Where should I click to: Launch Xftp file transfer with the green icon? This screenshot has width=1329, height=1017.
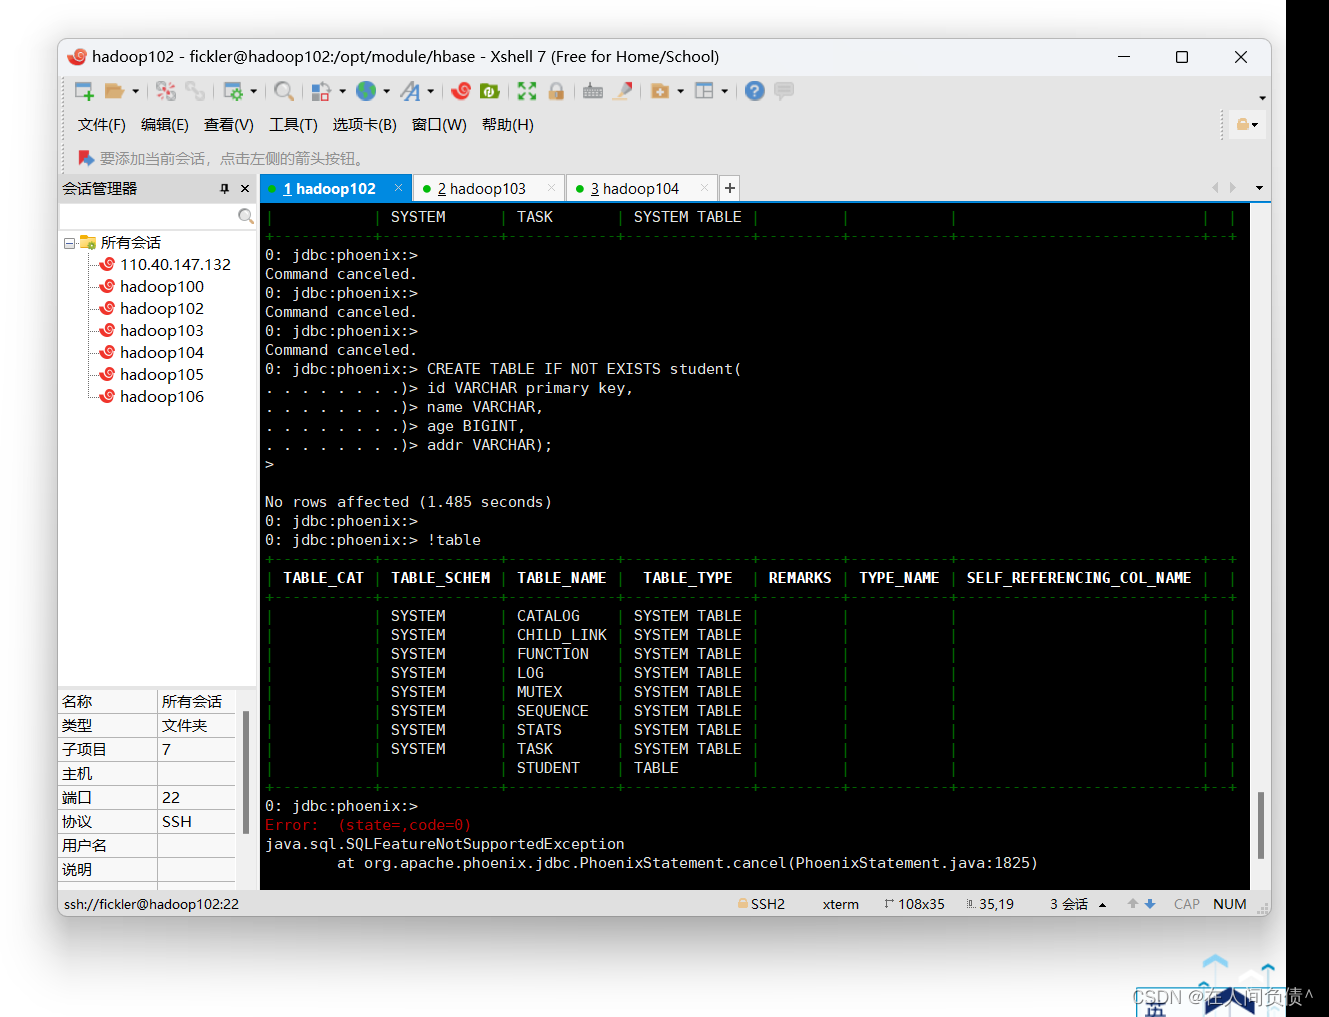489,91
